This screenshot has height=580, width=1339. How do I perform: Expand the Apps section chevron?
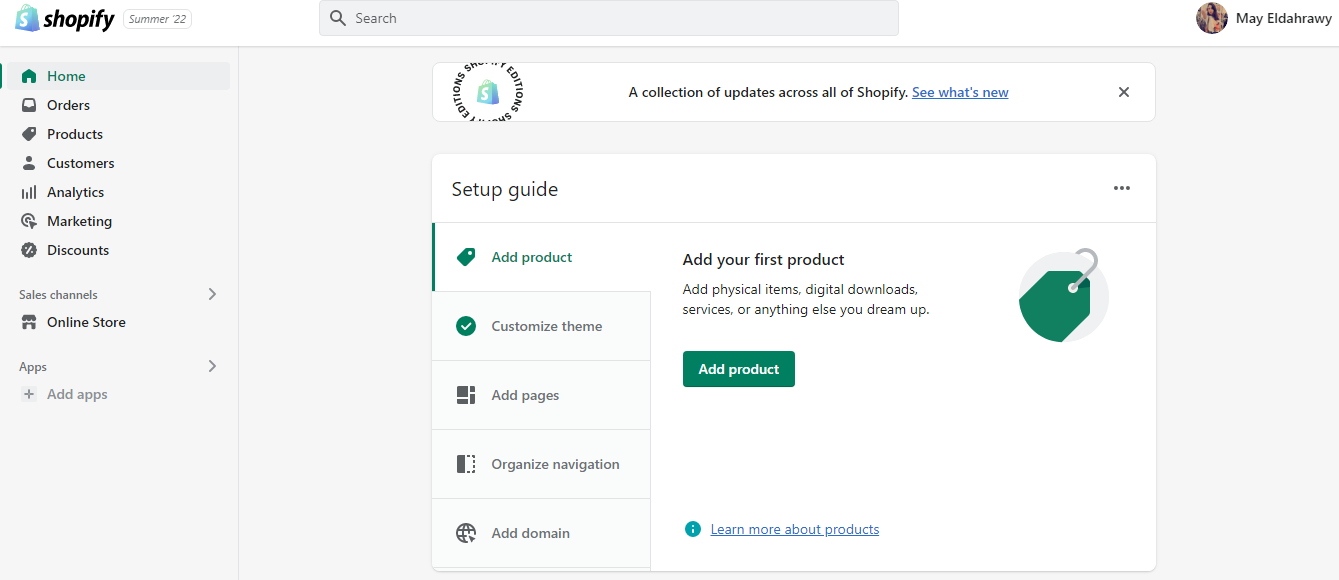[x=212, y=366]
